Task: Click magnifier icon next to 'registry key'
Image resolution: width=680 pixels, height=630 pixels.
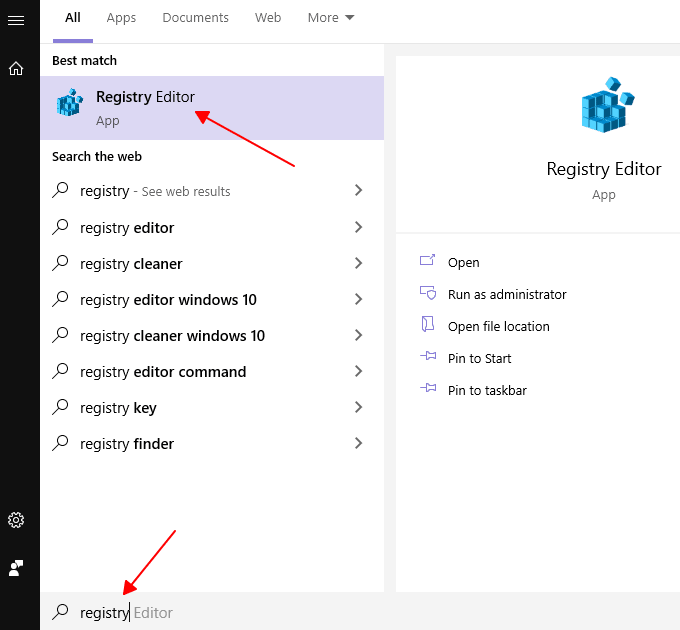Action: pyautogui.click(x=60, y=407)
